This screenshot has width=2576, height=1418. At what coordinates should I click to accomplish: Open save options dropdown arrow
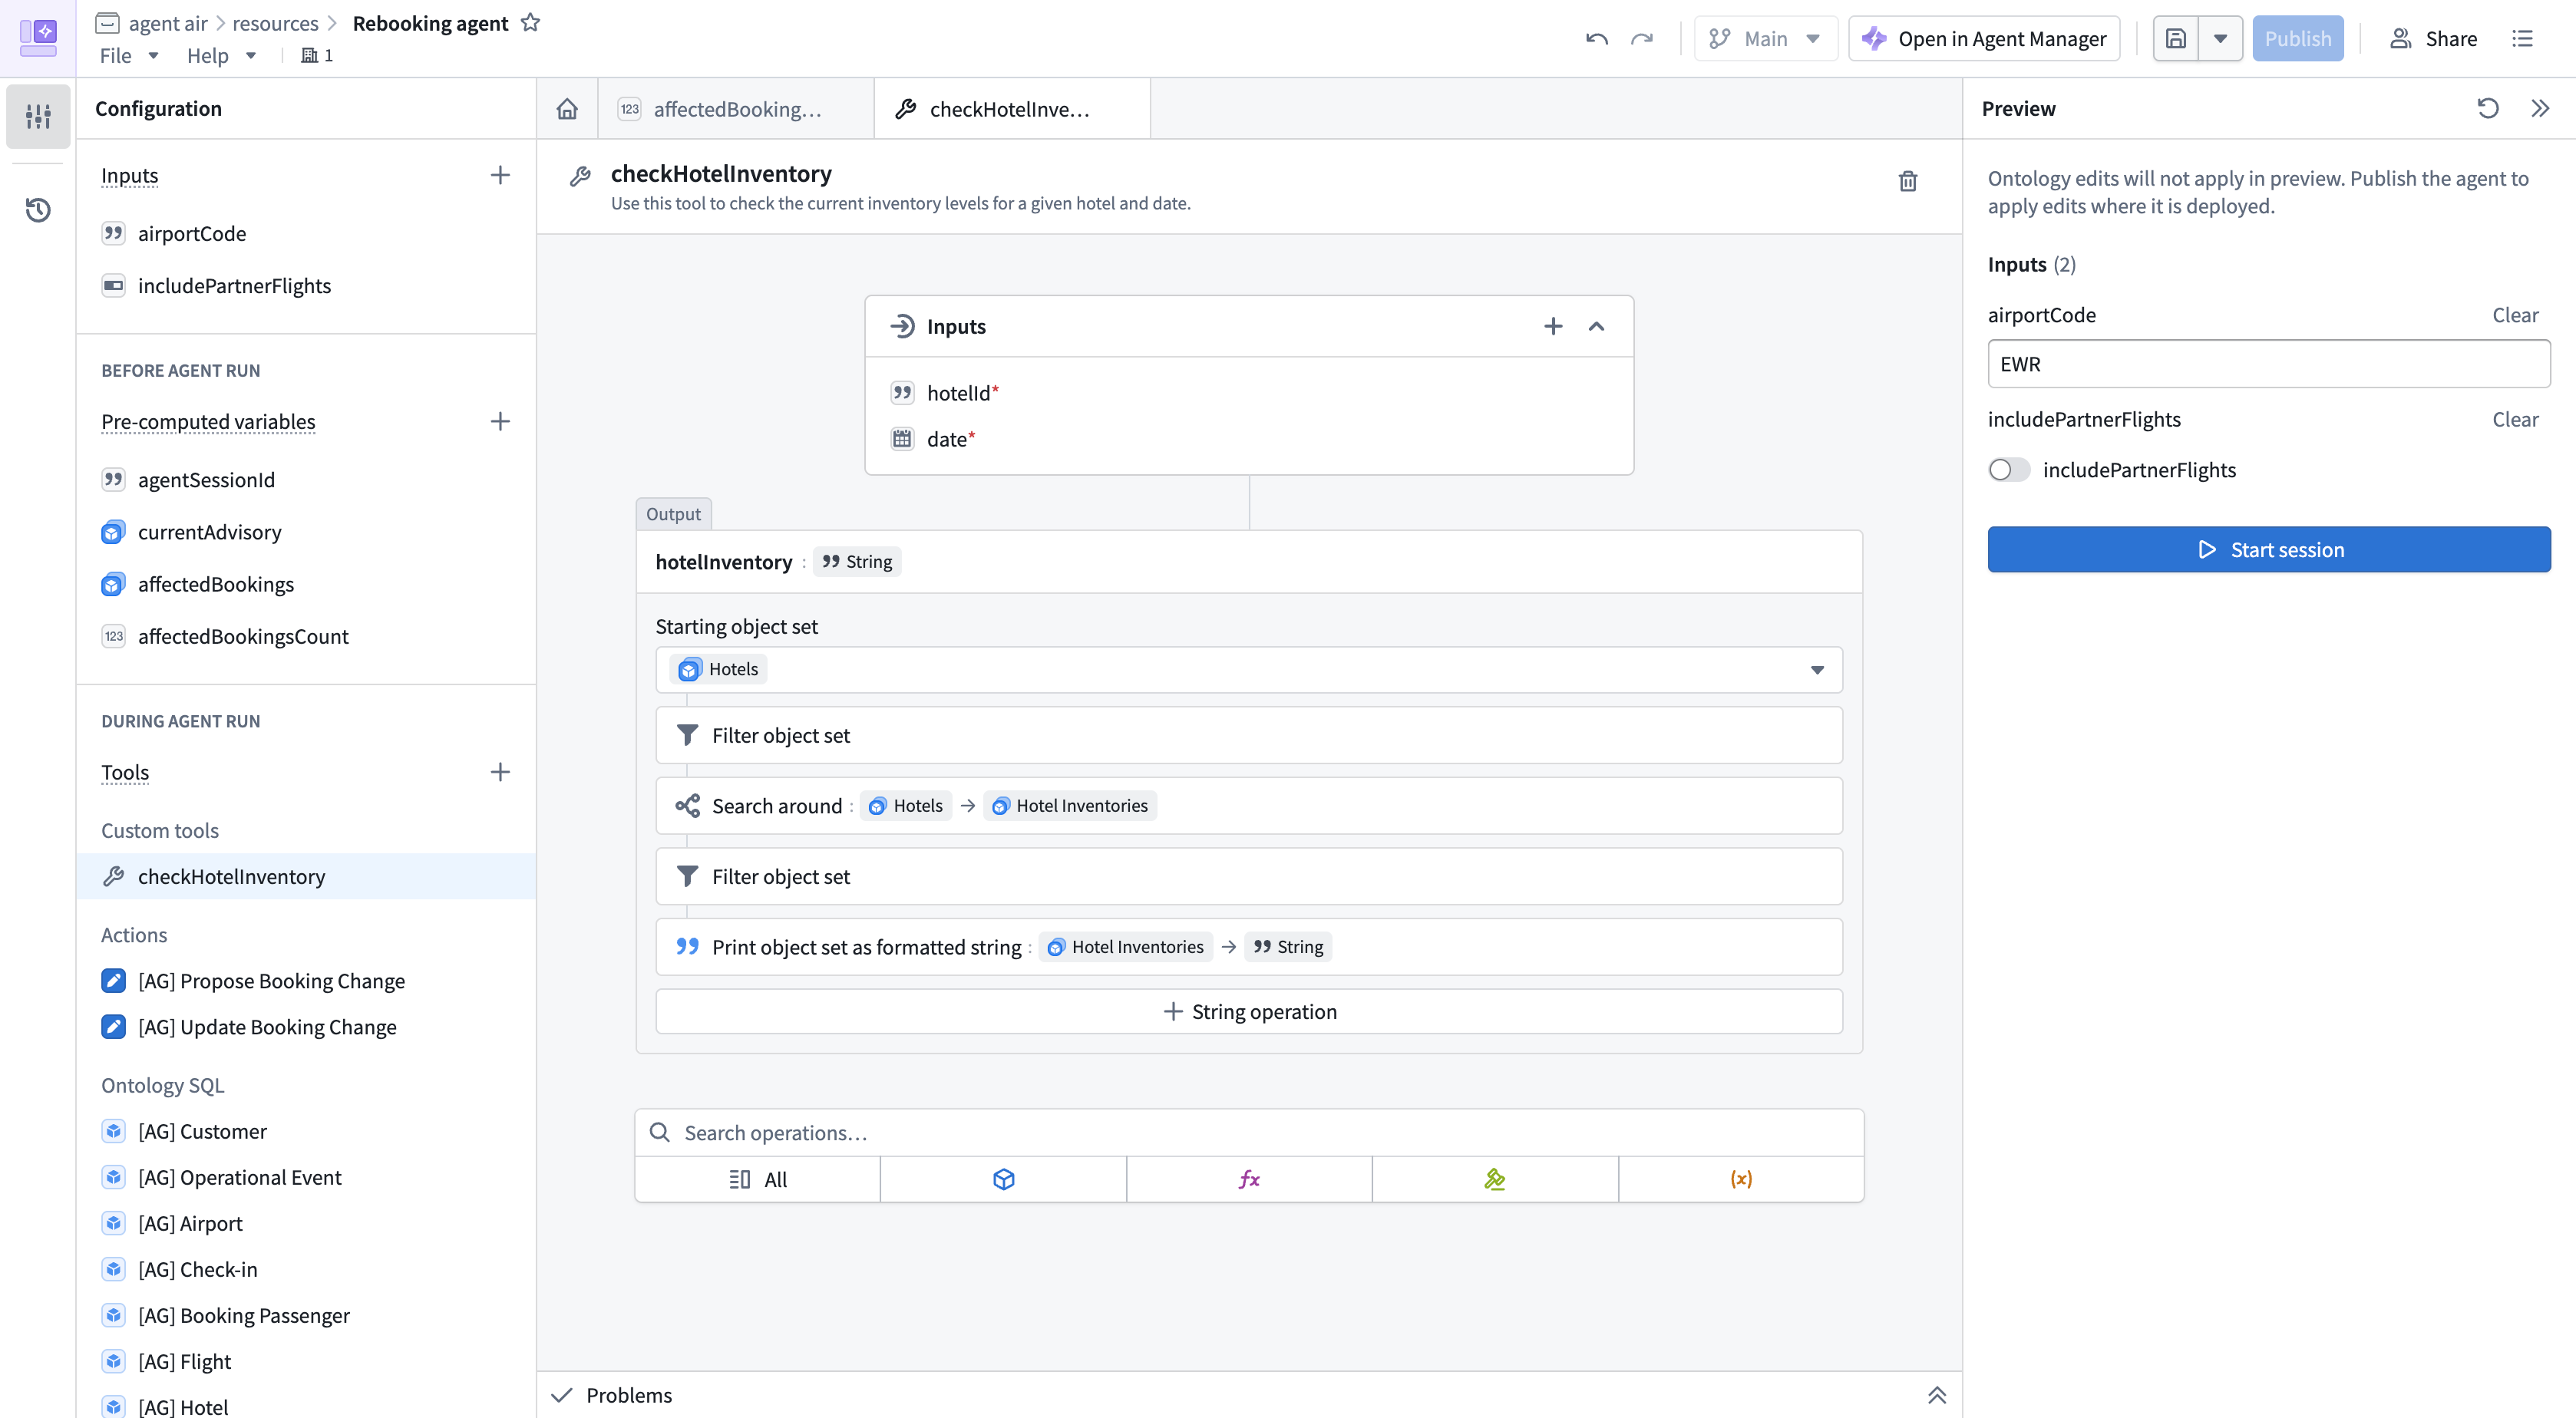click(2220, 39)
